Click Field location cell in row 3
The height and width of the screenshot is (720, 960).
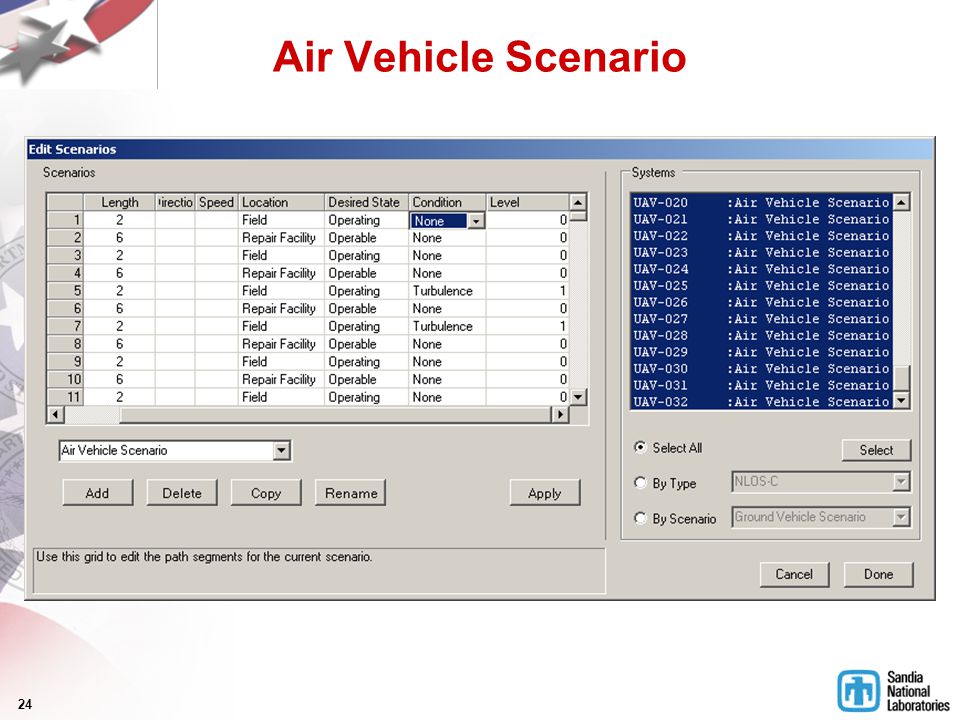coord(281,255)
